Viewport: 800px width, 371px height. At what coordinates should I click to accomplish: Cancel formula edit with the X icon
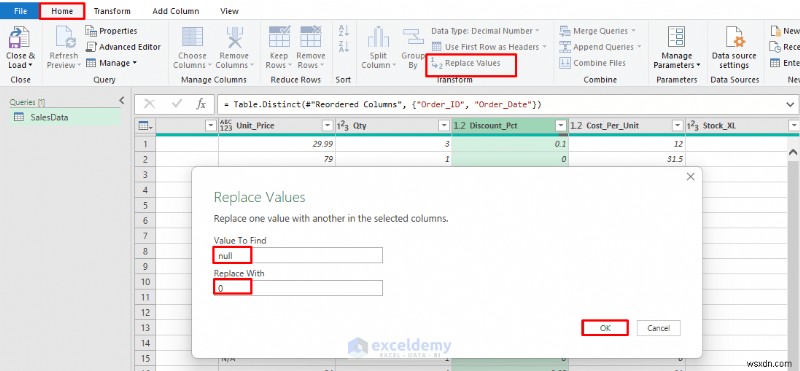149,104
